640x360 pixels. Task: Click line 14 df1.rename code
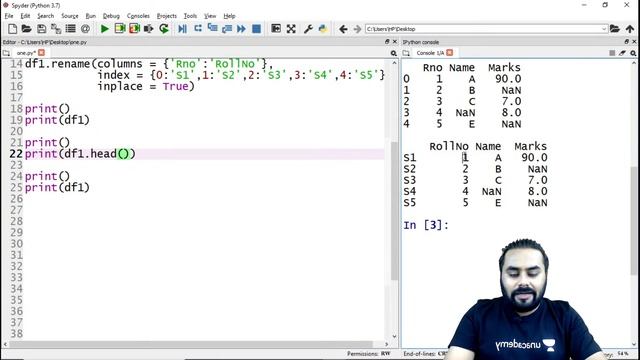click(x=149, y=64)
